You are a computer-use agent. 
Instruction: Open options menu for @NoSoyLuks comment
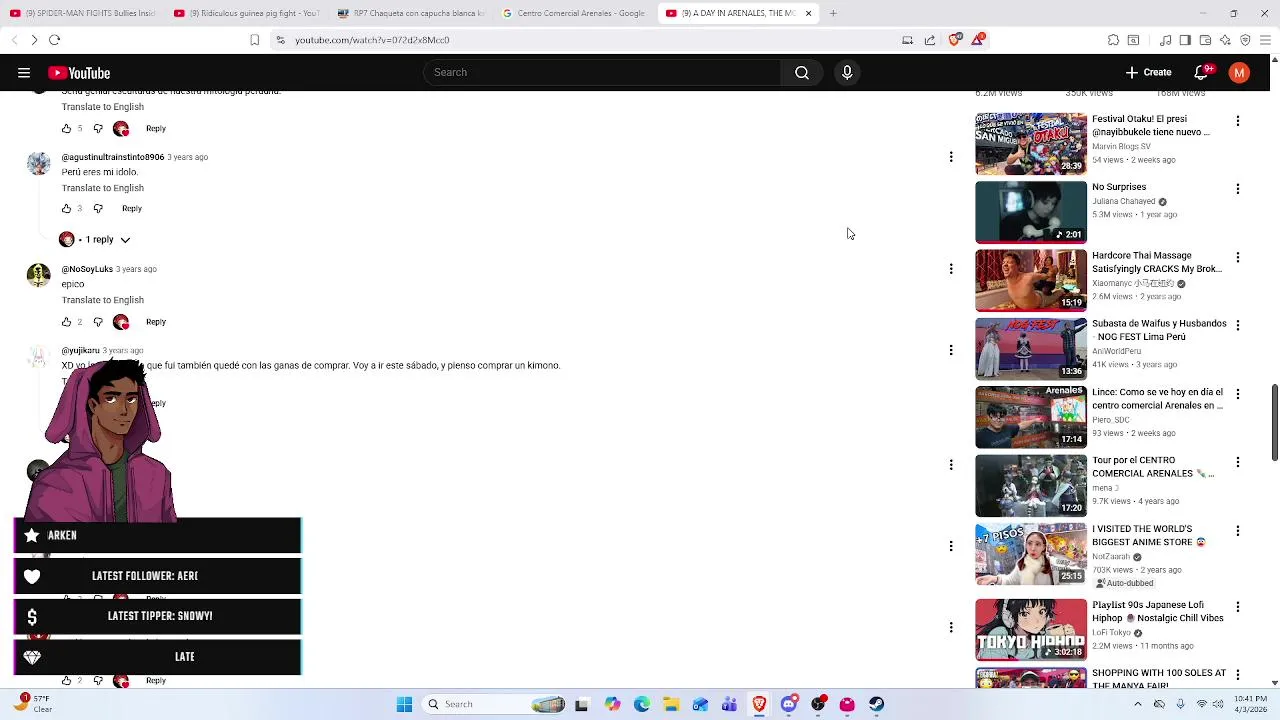click(951, 269)
